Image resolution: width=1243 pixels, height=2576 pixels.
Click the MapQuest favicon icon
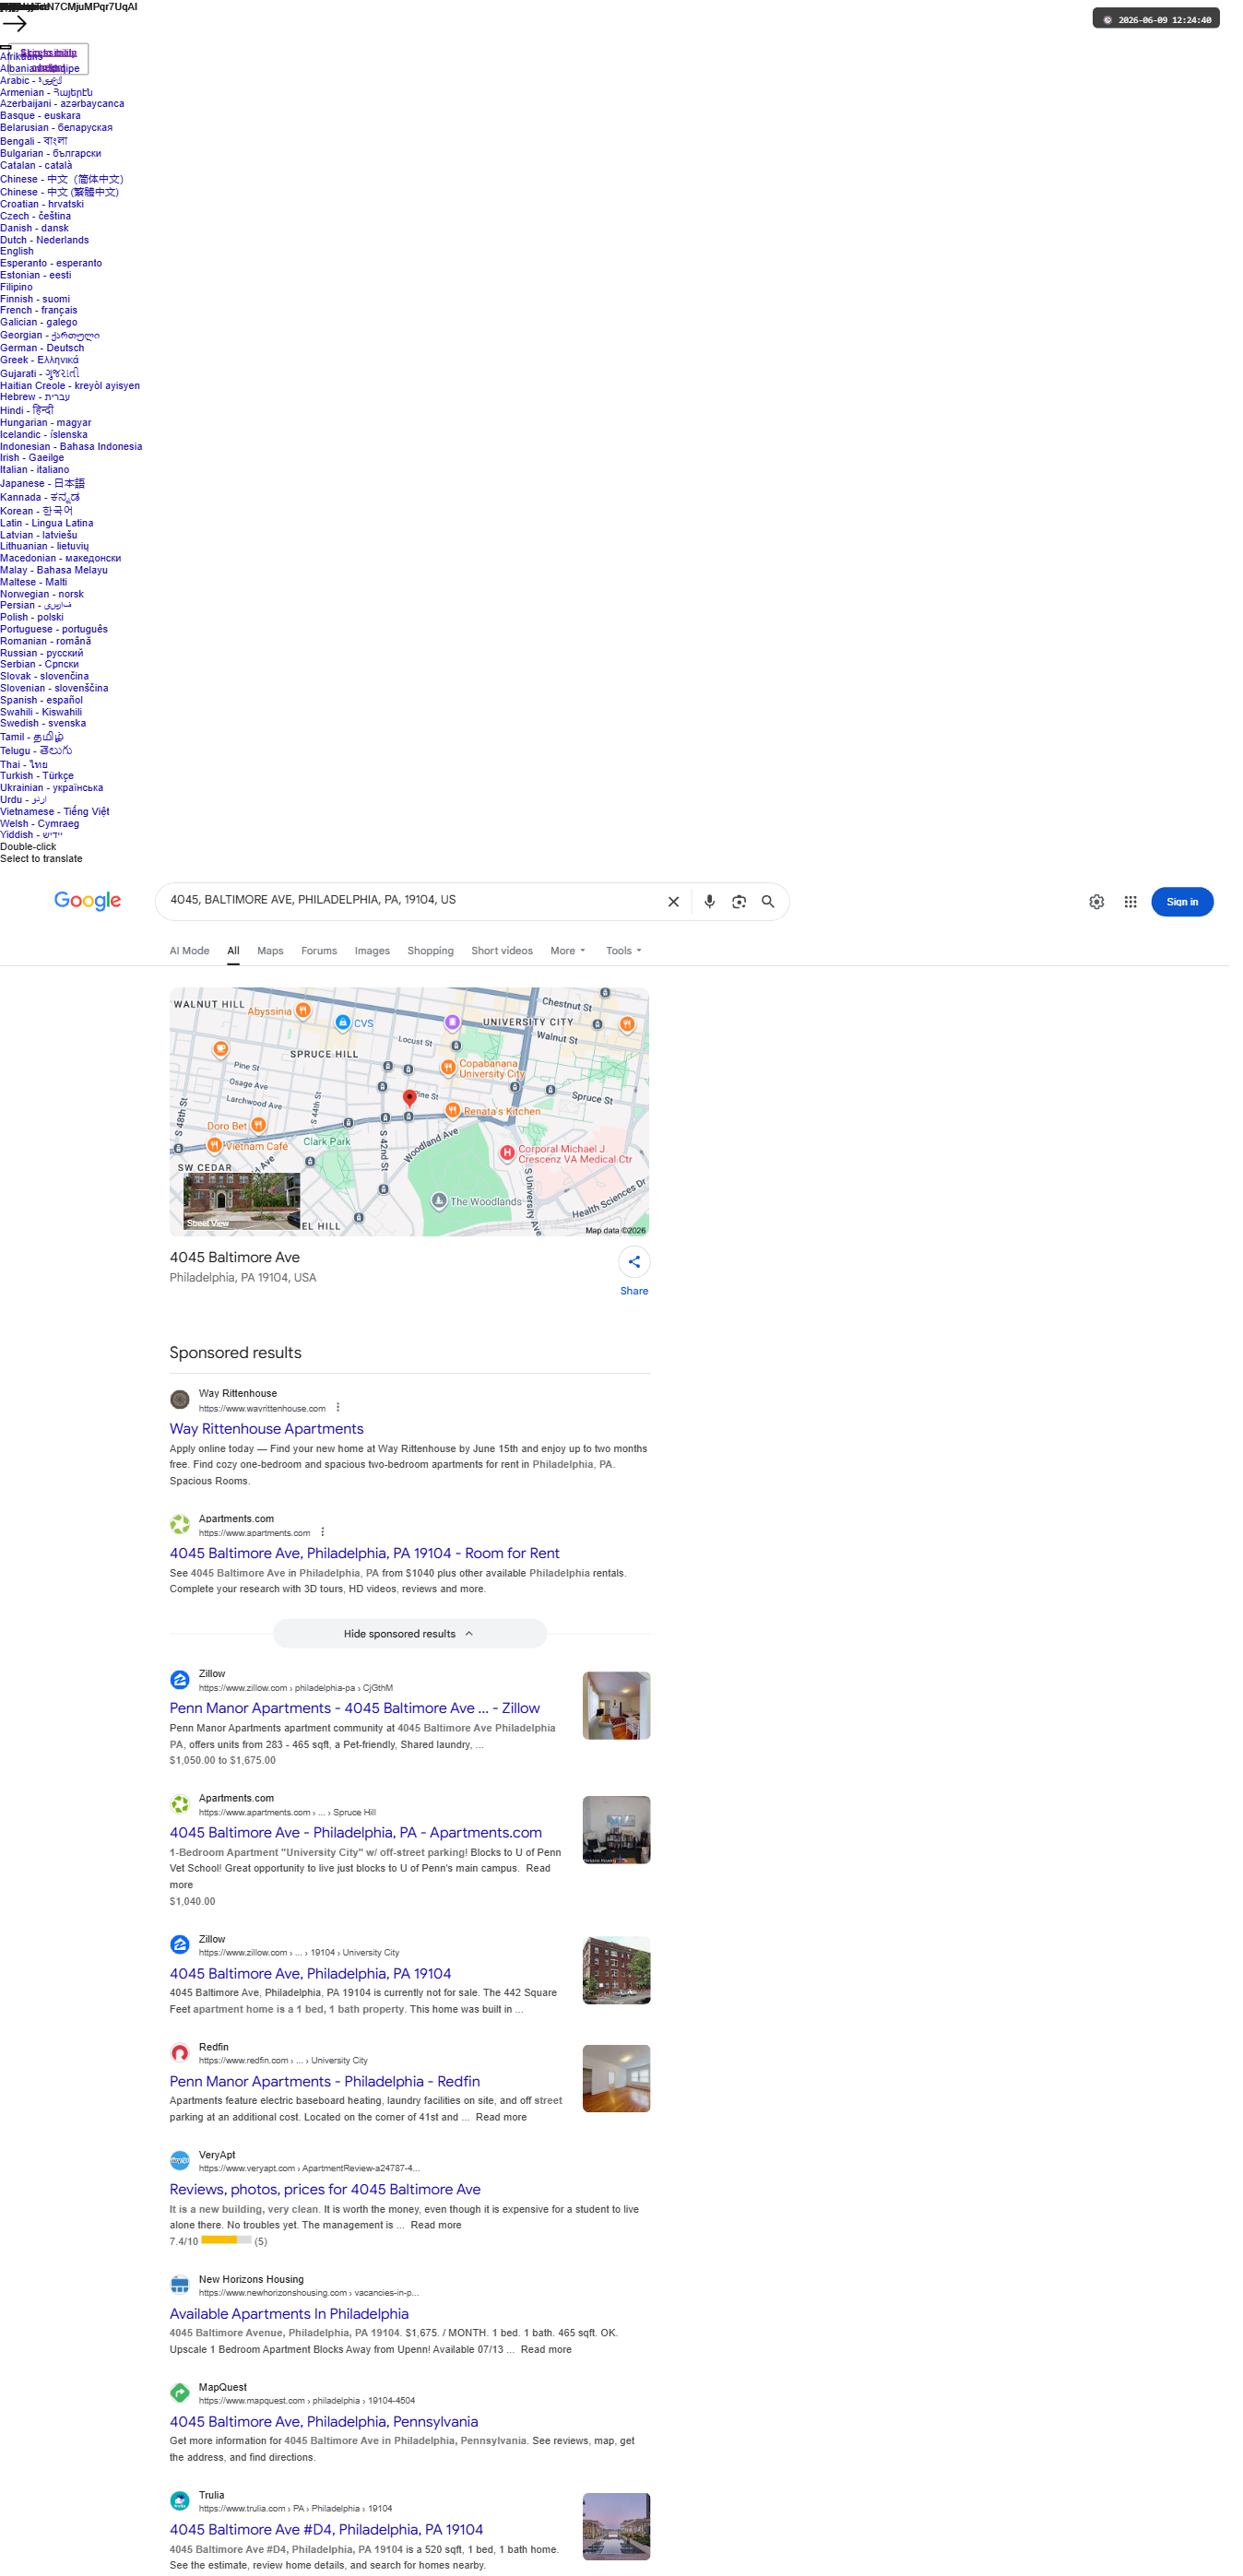click(x=180, y=2393)
